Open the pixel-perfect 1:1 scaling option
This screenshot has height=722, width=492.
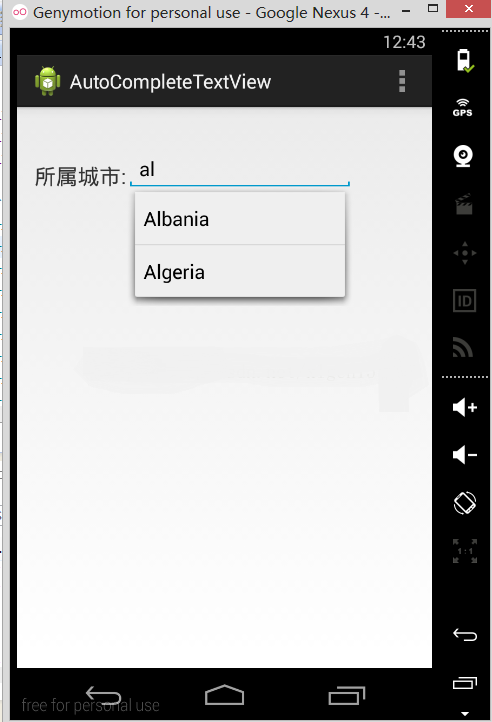click(464, 551)
